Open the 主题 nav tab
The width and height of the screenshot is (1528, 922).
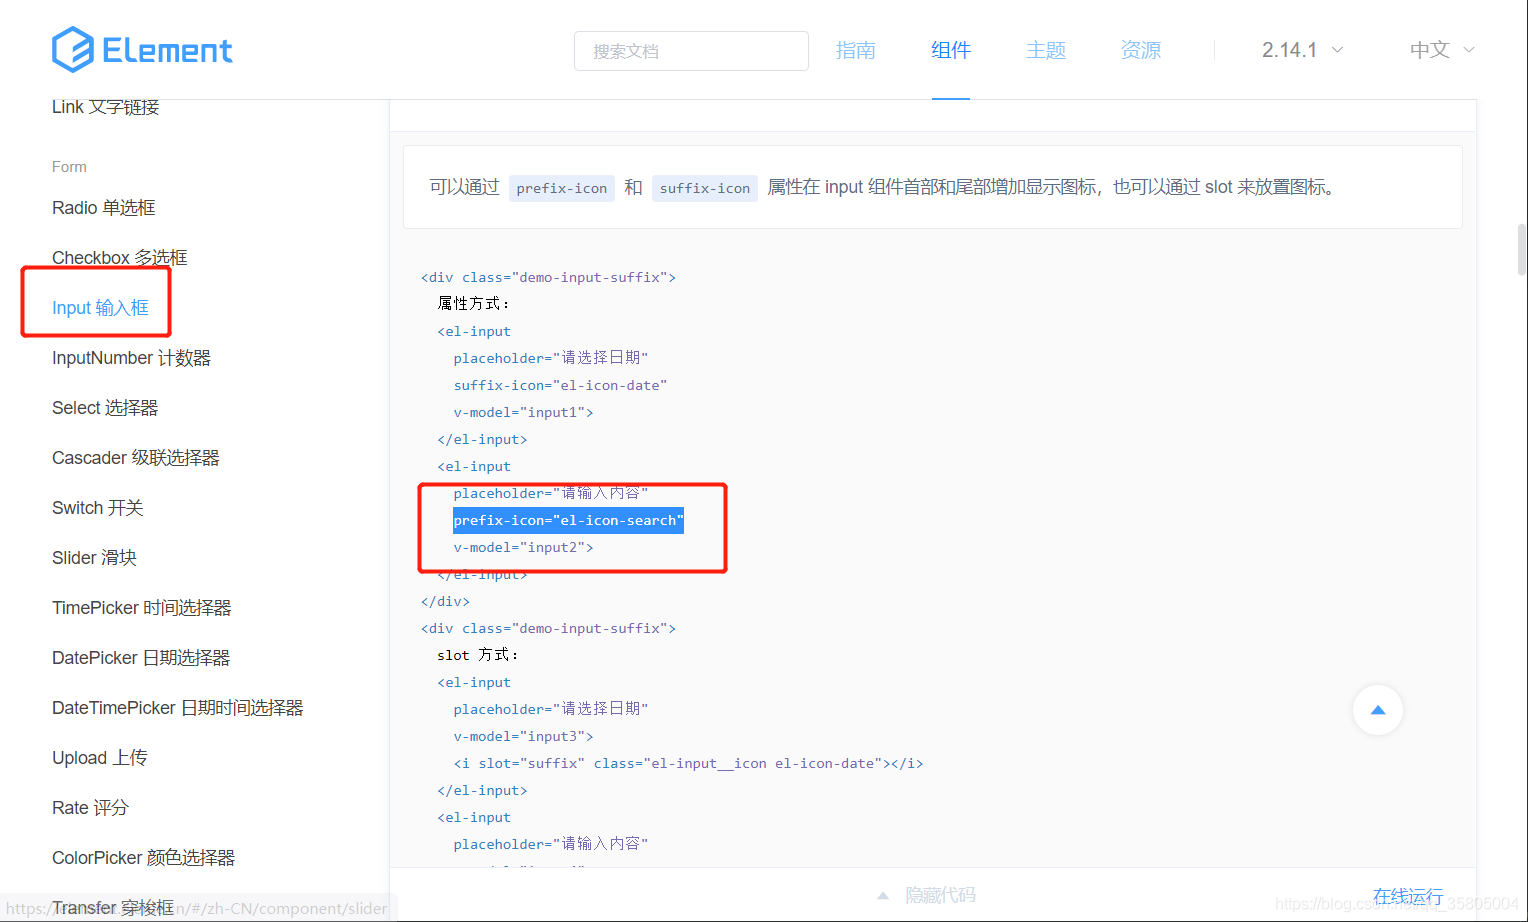(x=1046, y=50)
